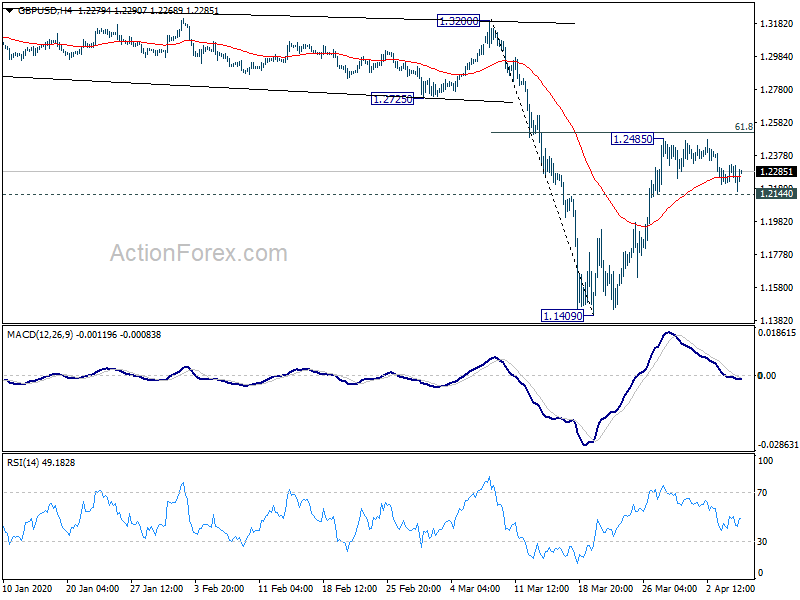Image resolution: width=800 pixels, height=600 pixels.
Task: Click the 27 Jan 12:00 date label
Action: pos(157,588)
